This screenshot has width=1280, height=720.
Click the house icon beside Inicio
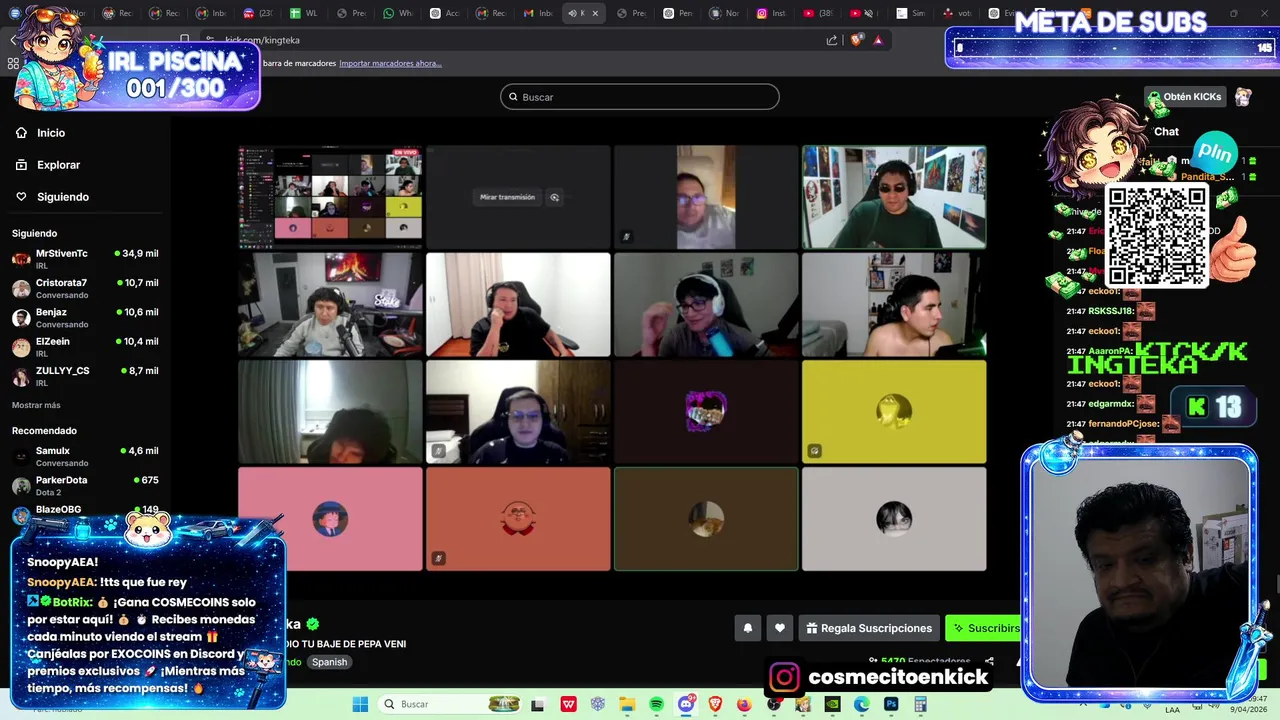pyautogui.click(x=21, y=133)
